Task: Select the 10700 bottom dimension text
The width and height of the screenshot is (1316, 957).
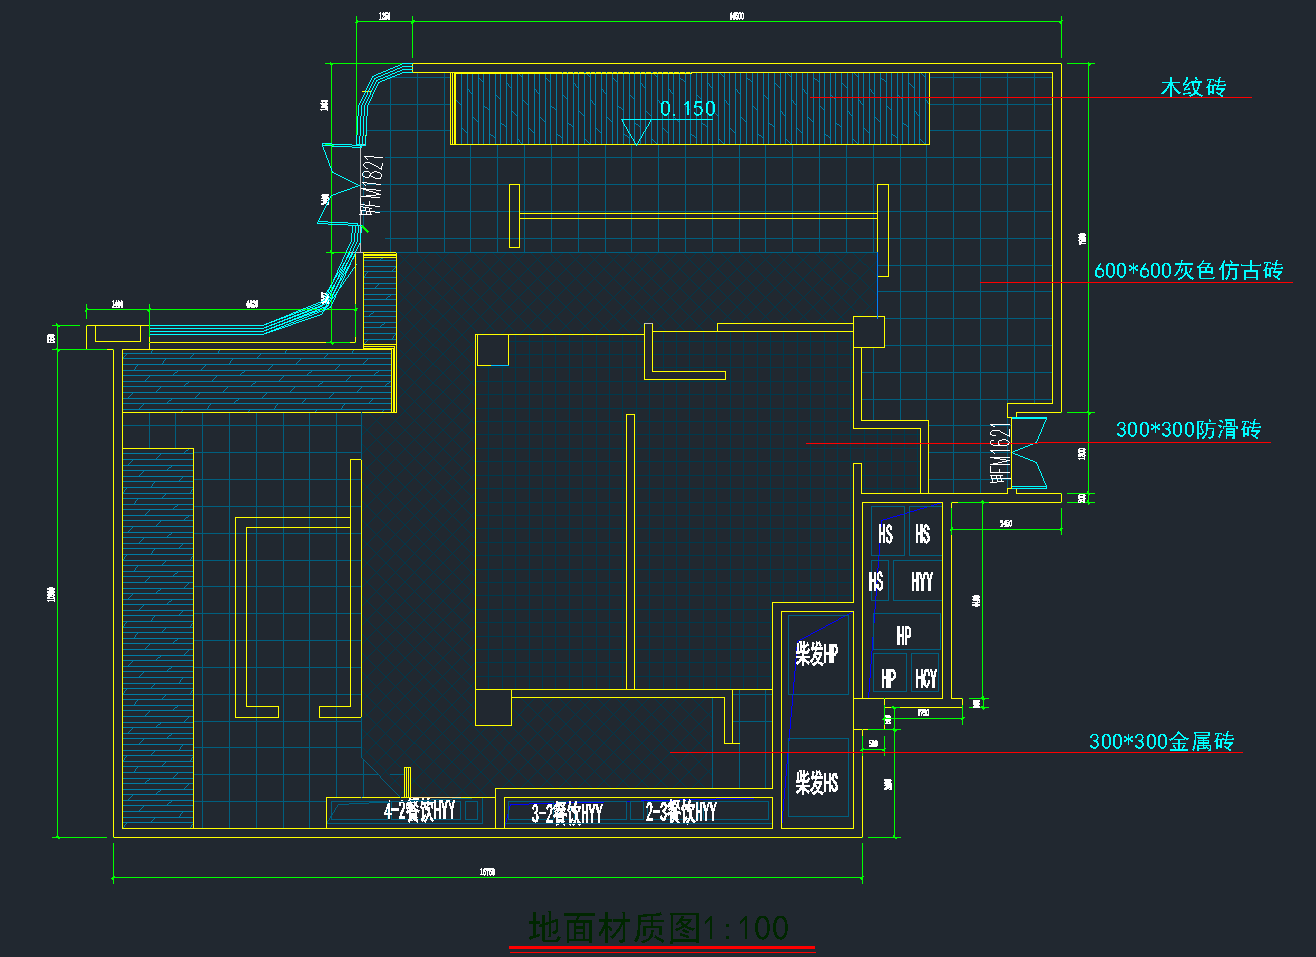Action: point(487,872)
